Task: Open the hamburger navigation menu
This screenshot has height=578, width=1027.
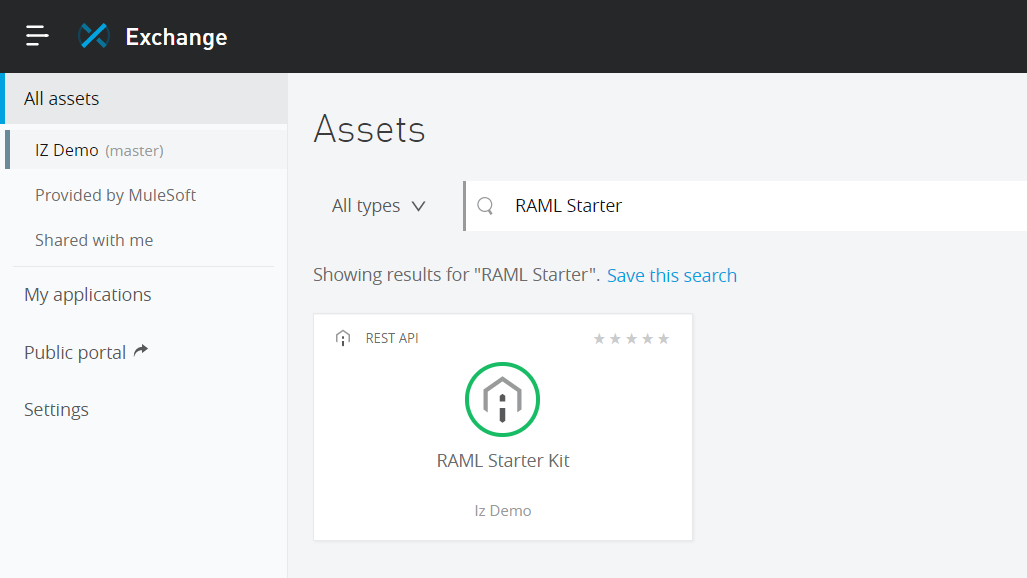Action: 37,36
